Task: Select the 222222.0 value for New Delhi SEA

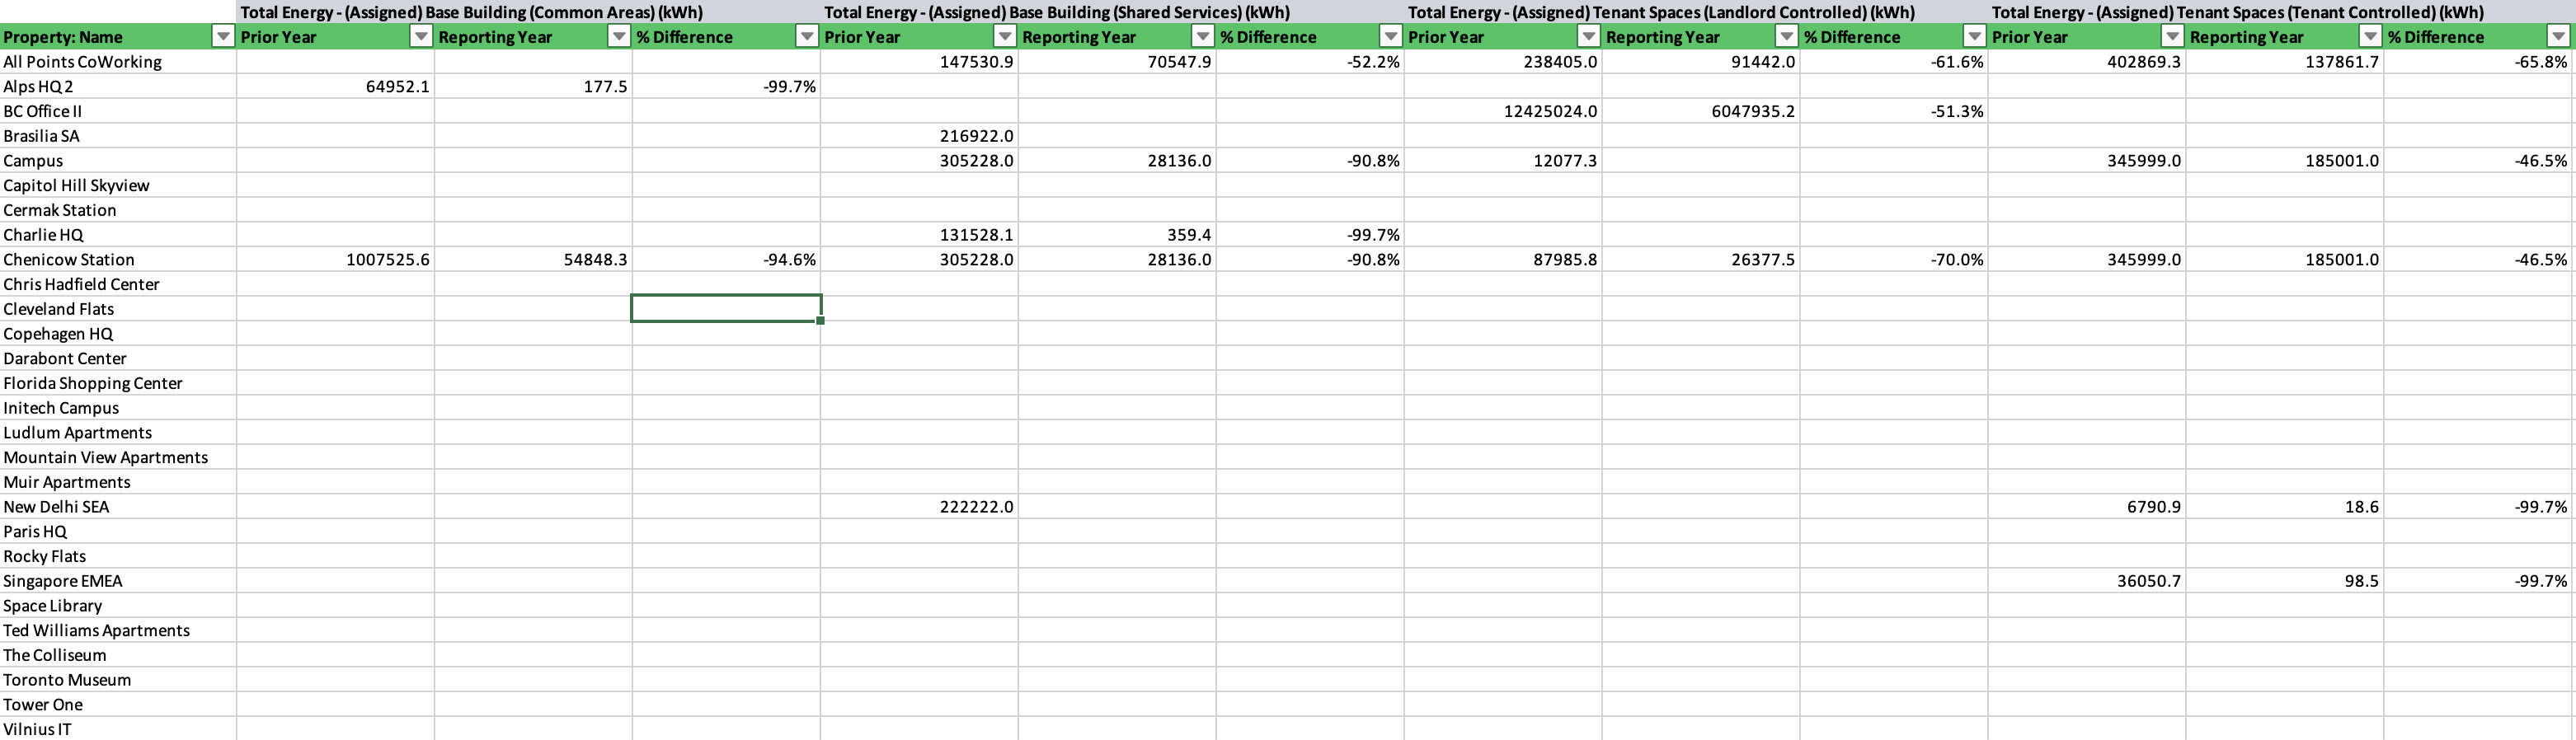Action: click(x=919, y=507)
